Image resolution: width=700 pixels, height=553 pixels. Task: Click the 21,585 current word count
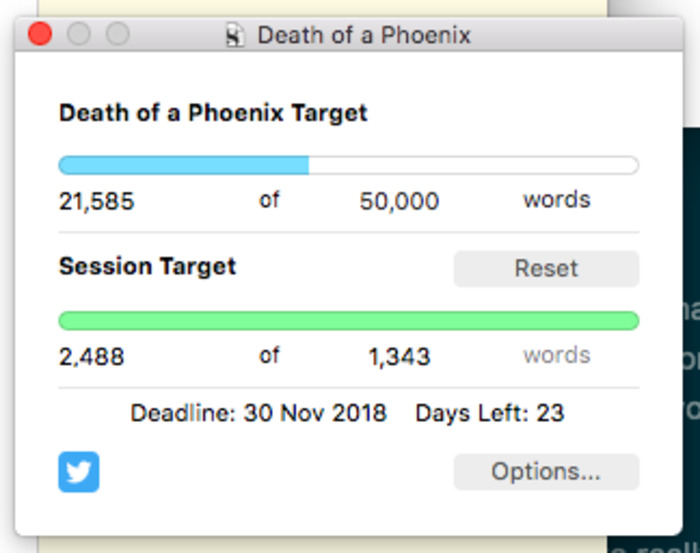click(96, 201)
